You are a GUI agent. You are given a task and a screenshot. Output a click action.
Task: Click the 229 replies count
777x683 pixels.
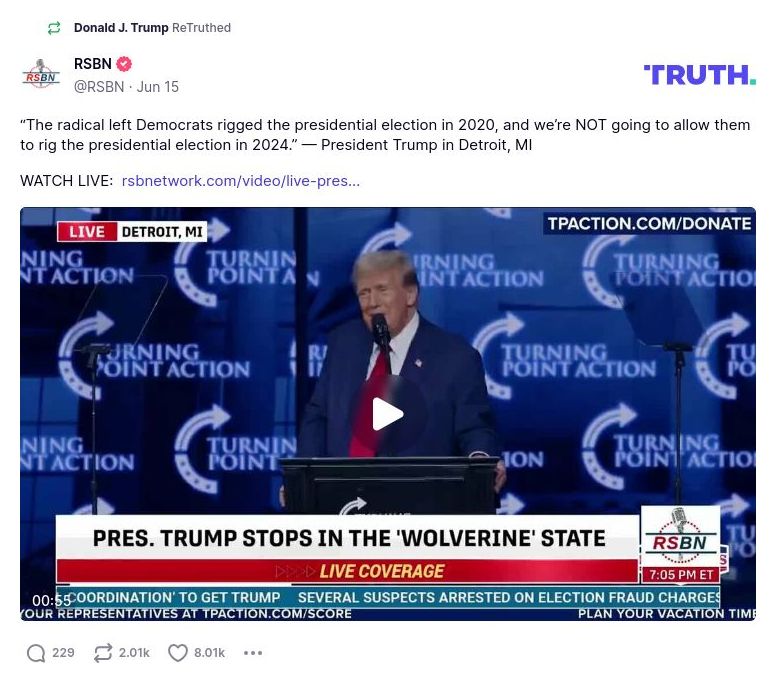tap(63, 653)
